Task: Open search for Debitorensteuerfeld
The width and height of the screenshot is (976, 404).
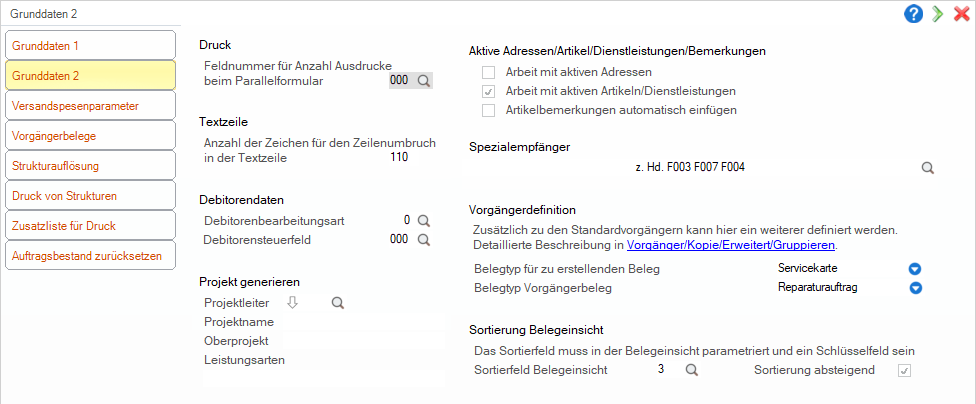Action: [x=423, y=239]
